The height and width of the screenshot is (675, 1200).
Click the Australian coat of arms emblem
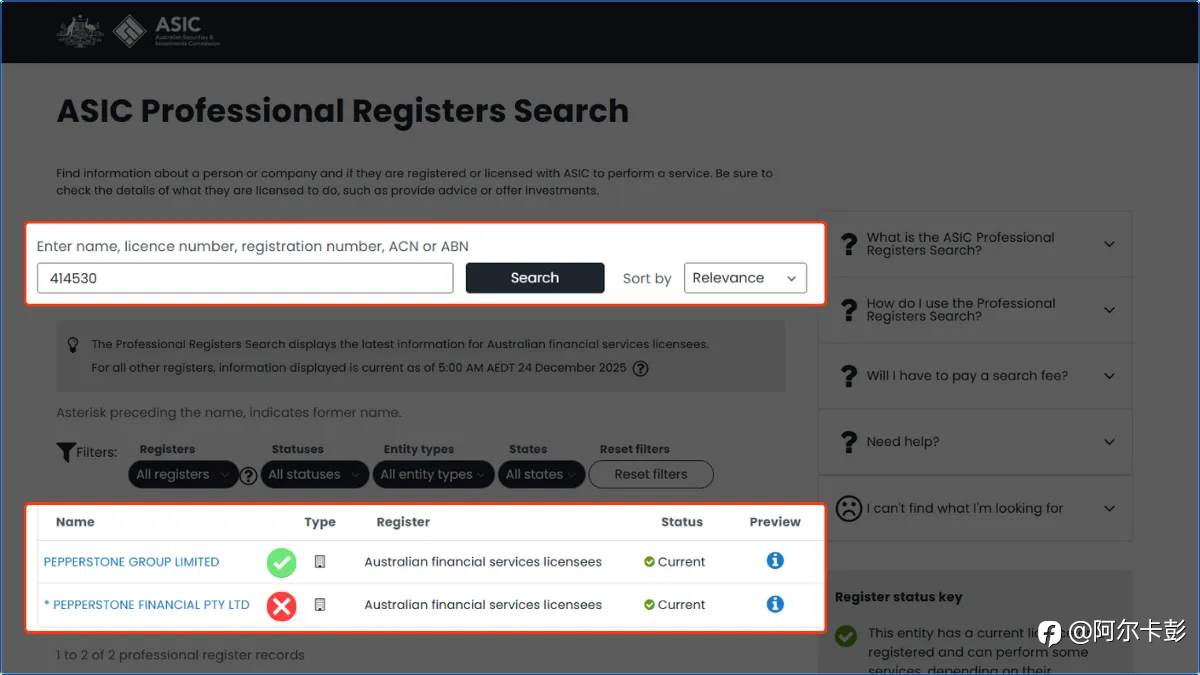point(80,31)
